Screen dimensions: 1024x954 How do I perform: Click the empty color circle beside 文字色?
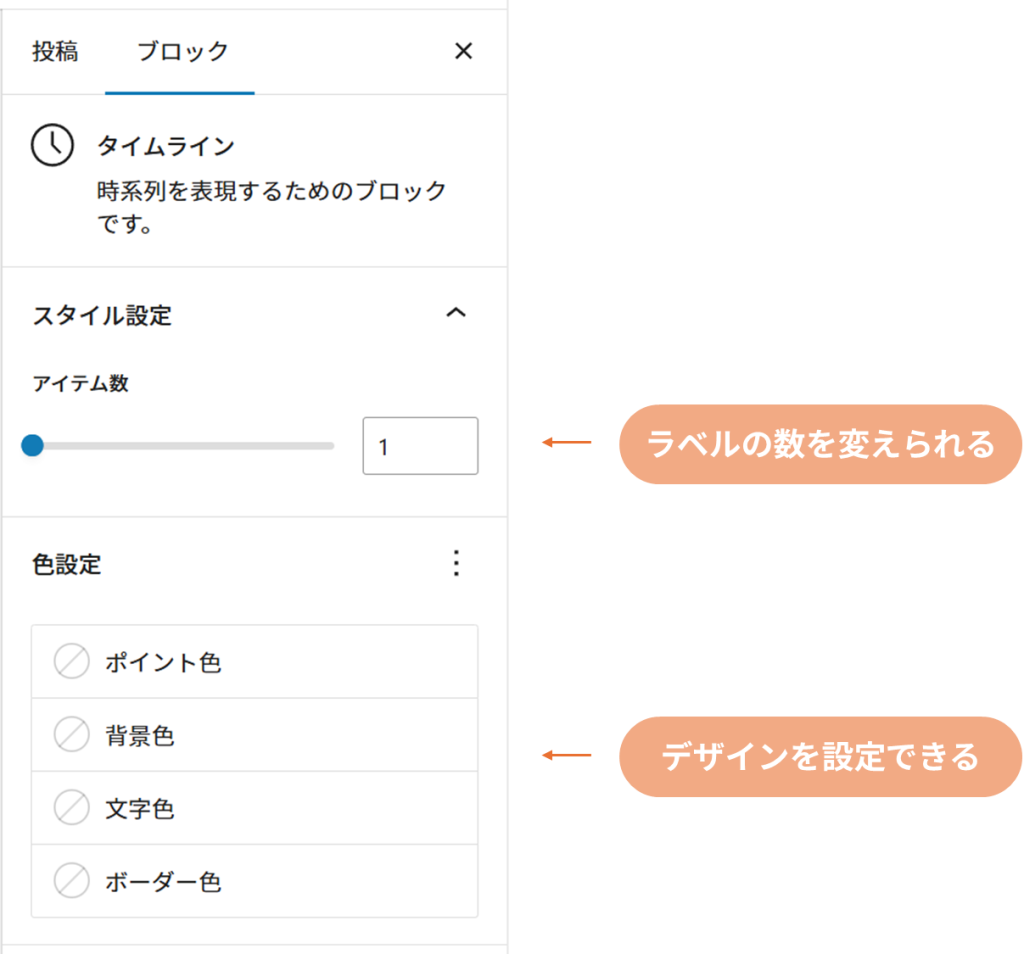72,808
